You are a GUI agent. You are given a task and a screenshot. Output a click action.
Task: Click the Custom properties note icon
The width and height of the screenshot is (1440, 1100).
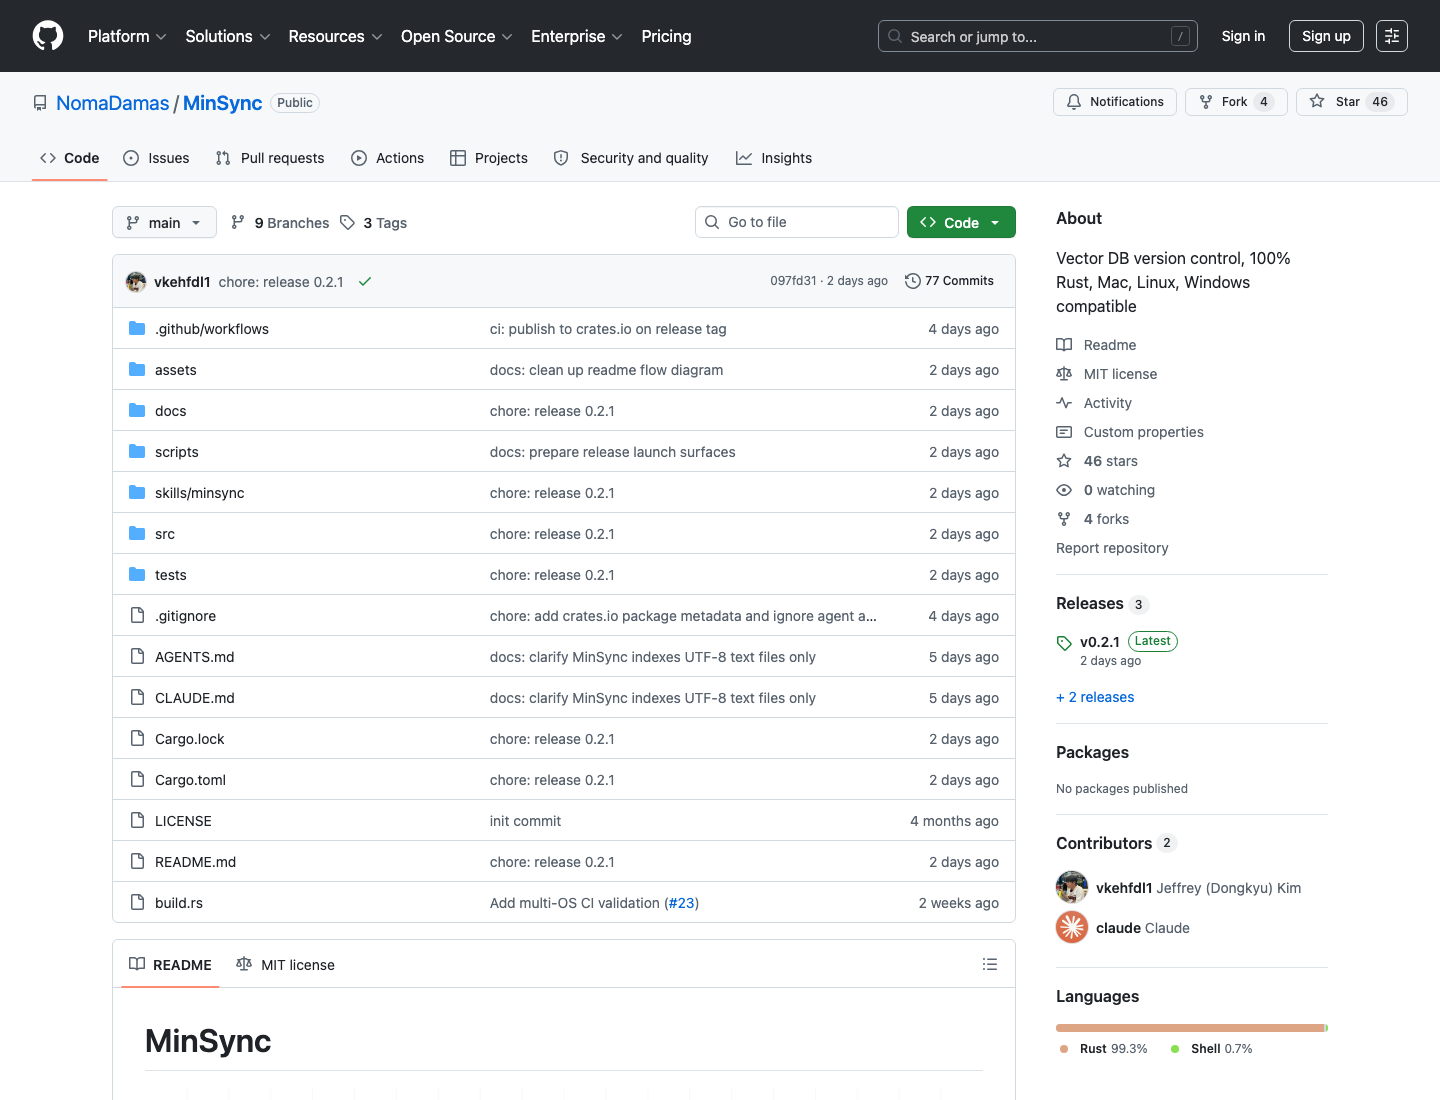click(1064, 432)
